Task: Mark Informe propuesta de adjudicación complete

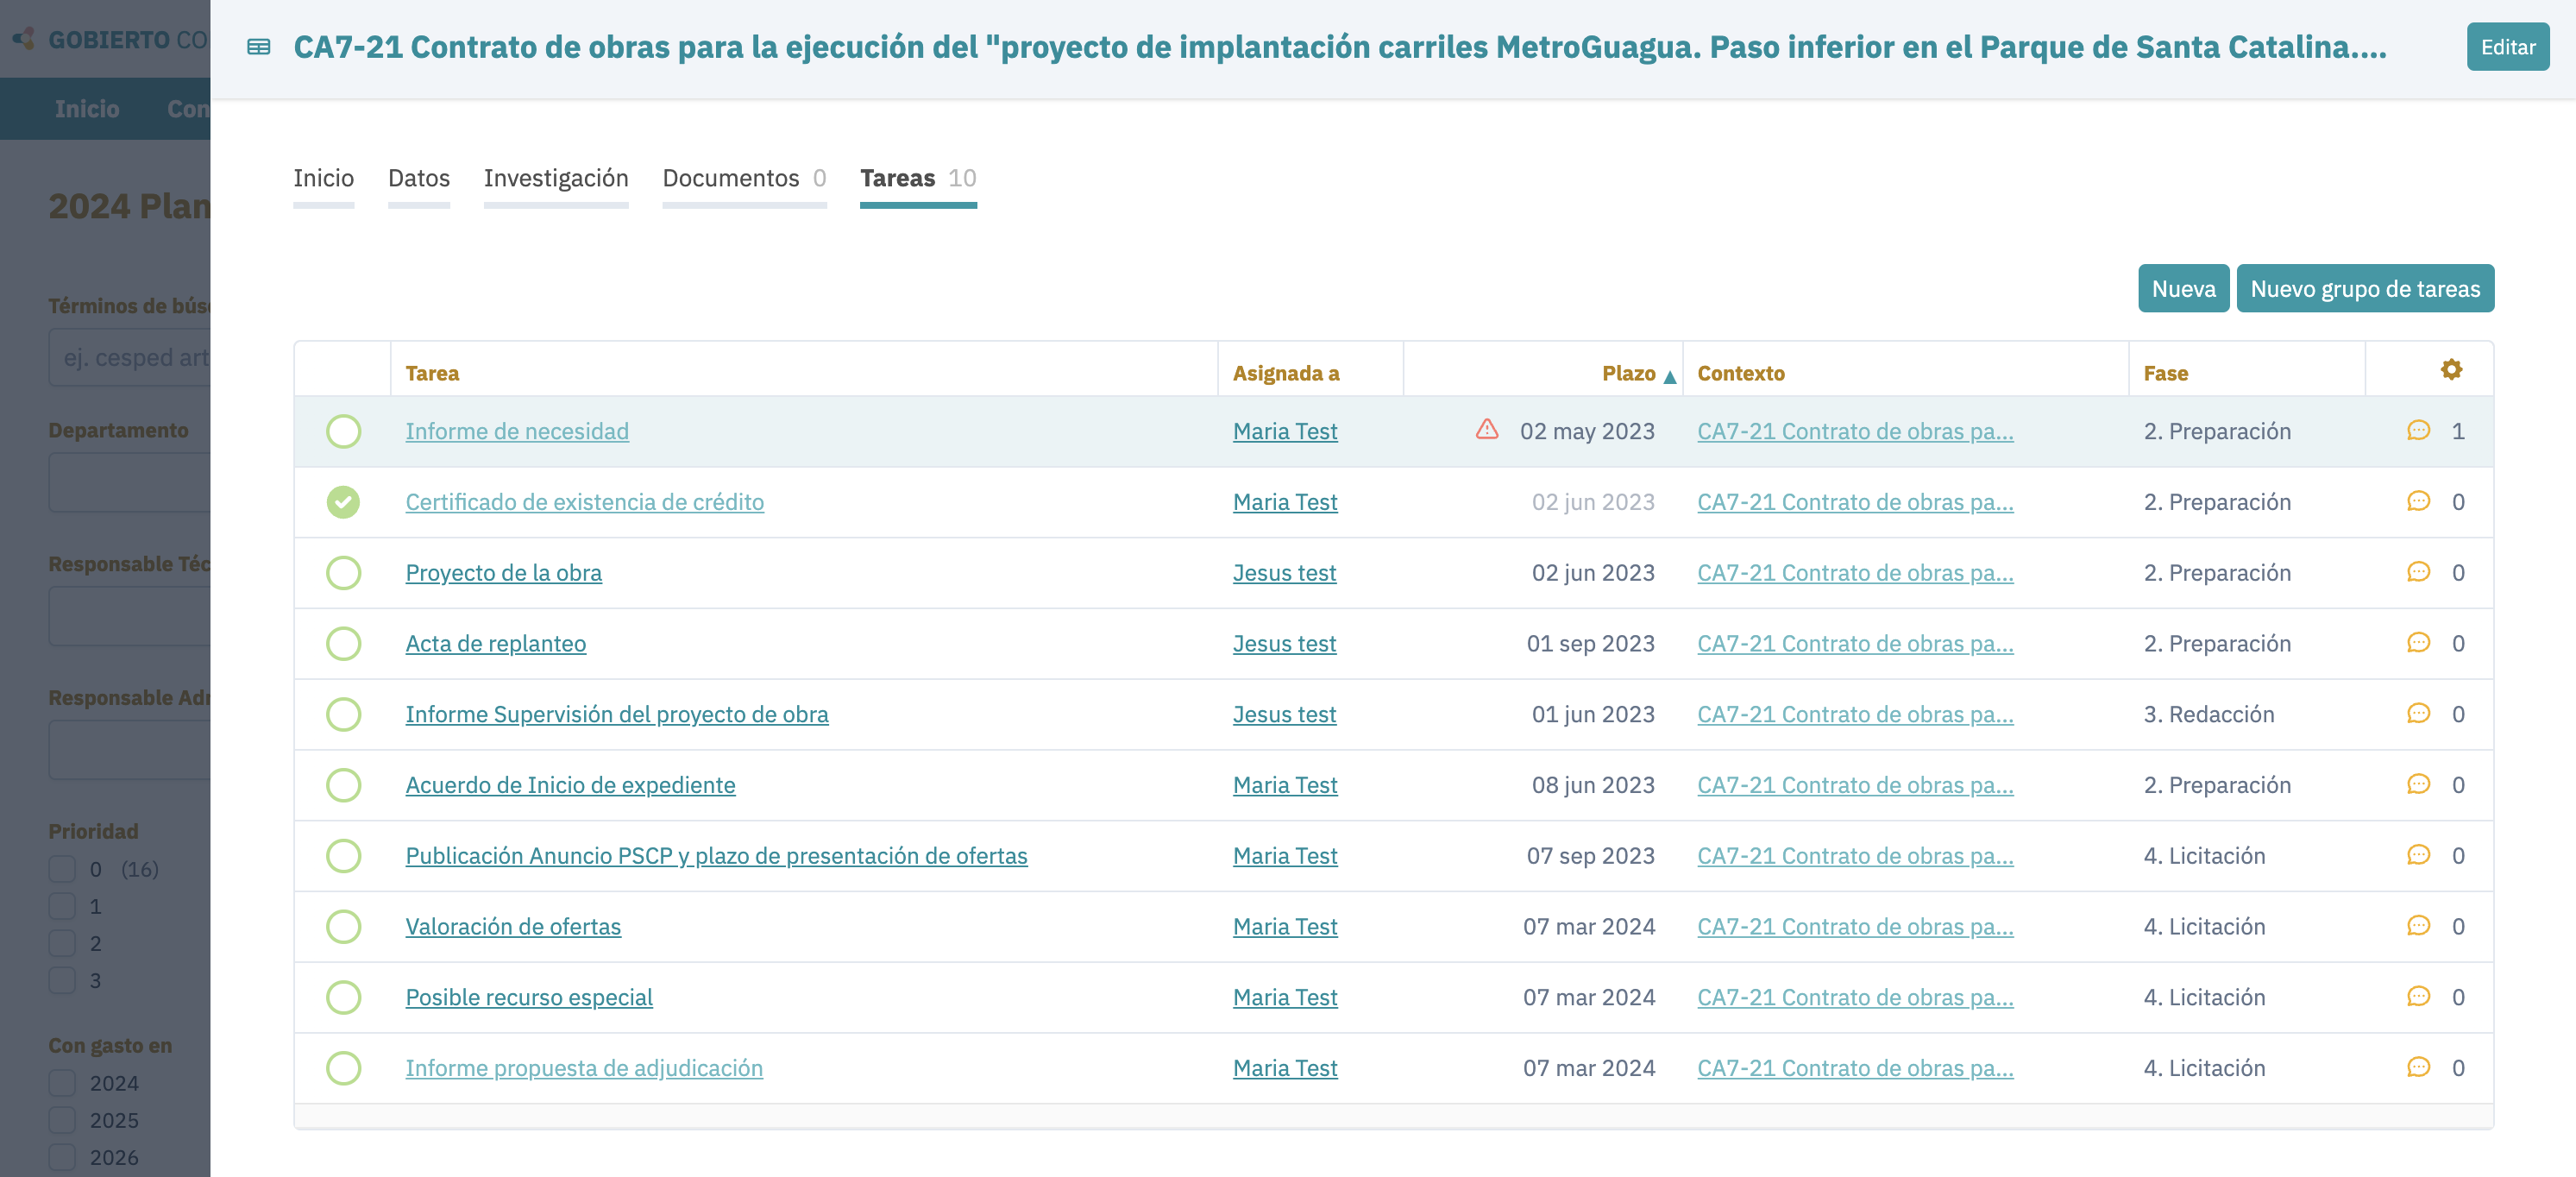Action: [343, 1068]
